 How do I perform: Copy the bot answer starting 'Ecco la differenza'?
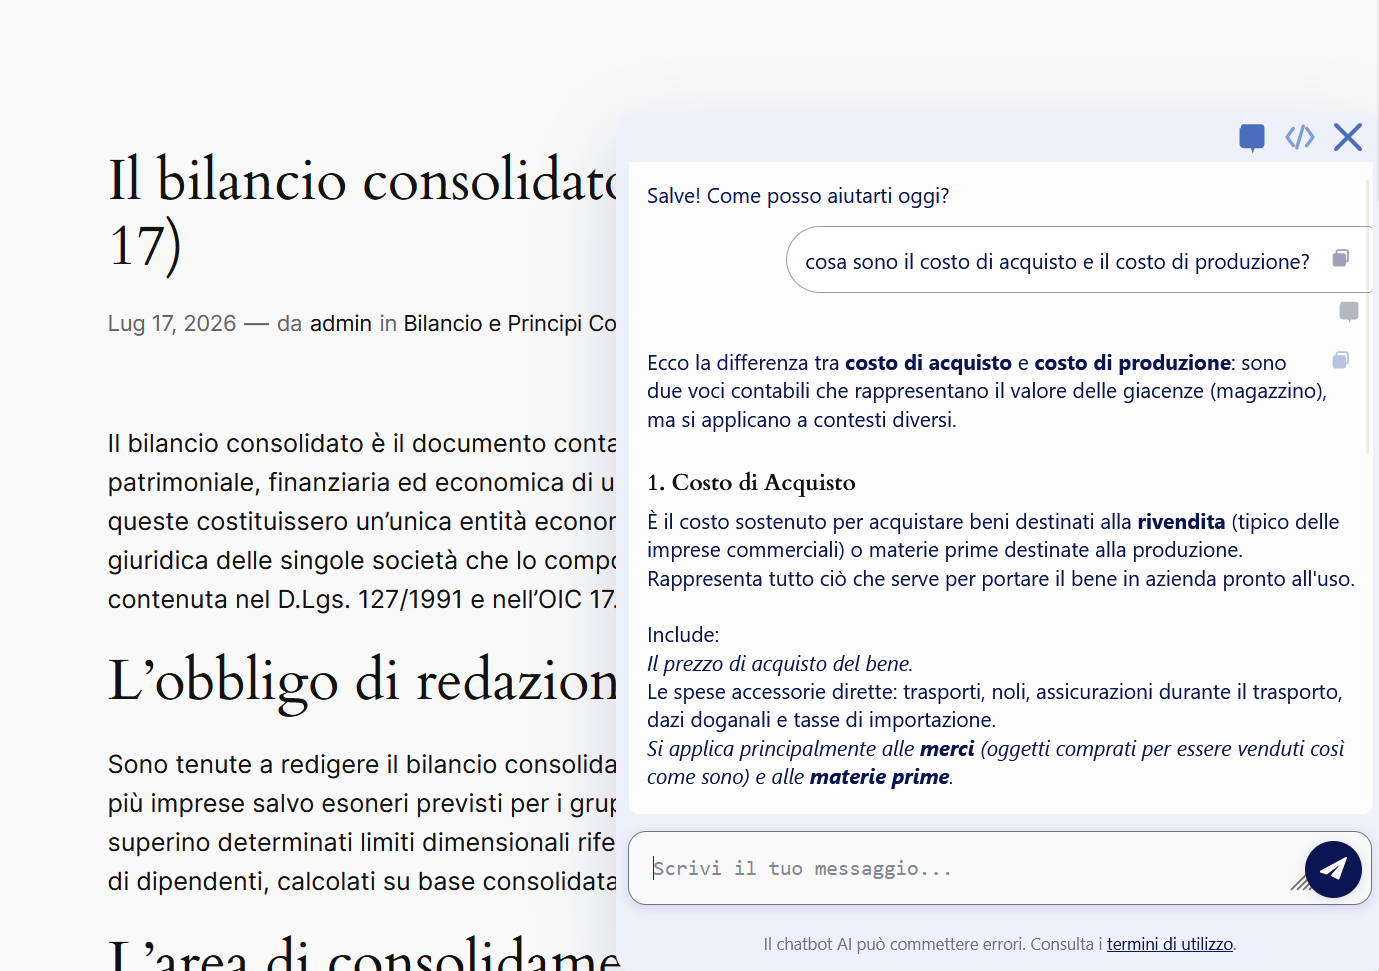point(1341,360)
